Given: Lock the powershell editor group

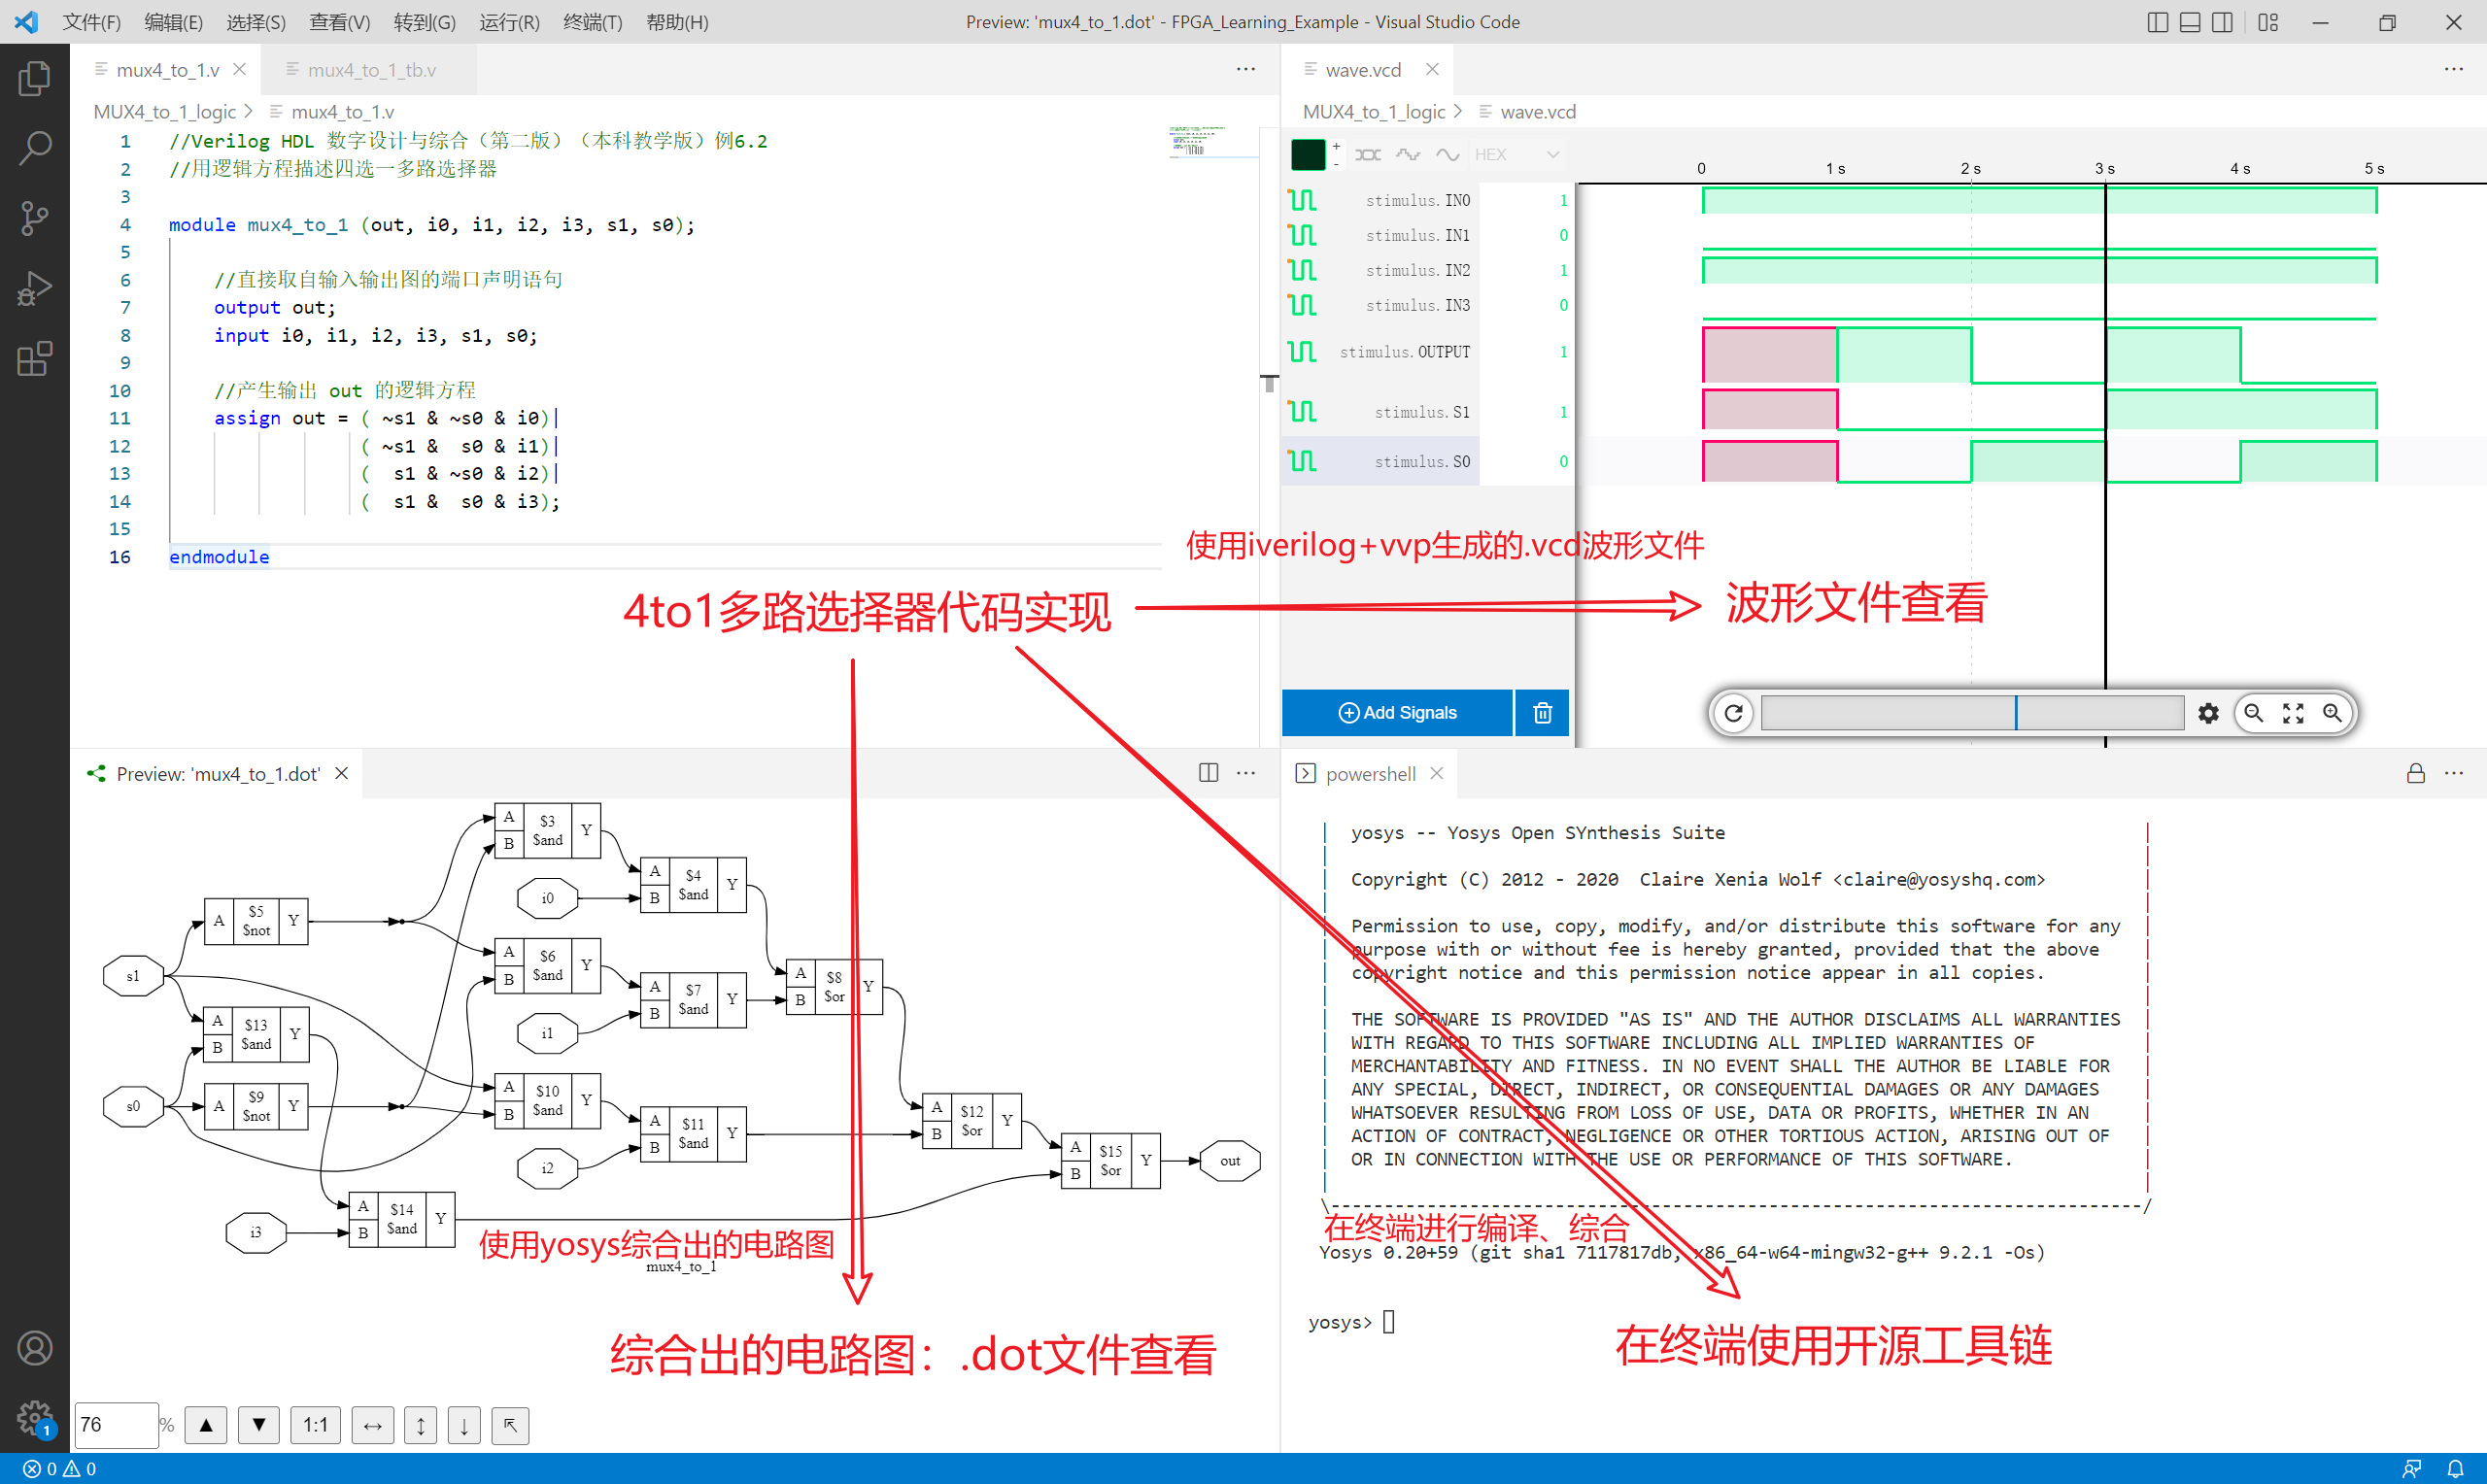Looking at the screenshot, I should tap(2415, 773).
